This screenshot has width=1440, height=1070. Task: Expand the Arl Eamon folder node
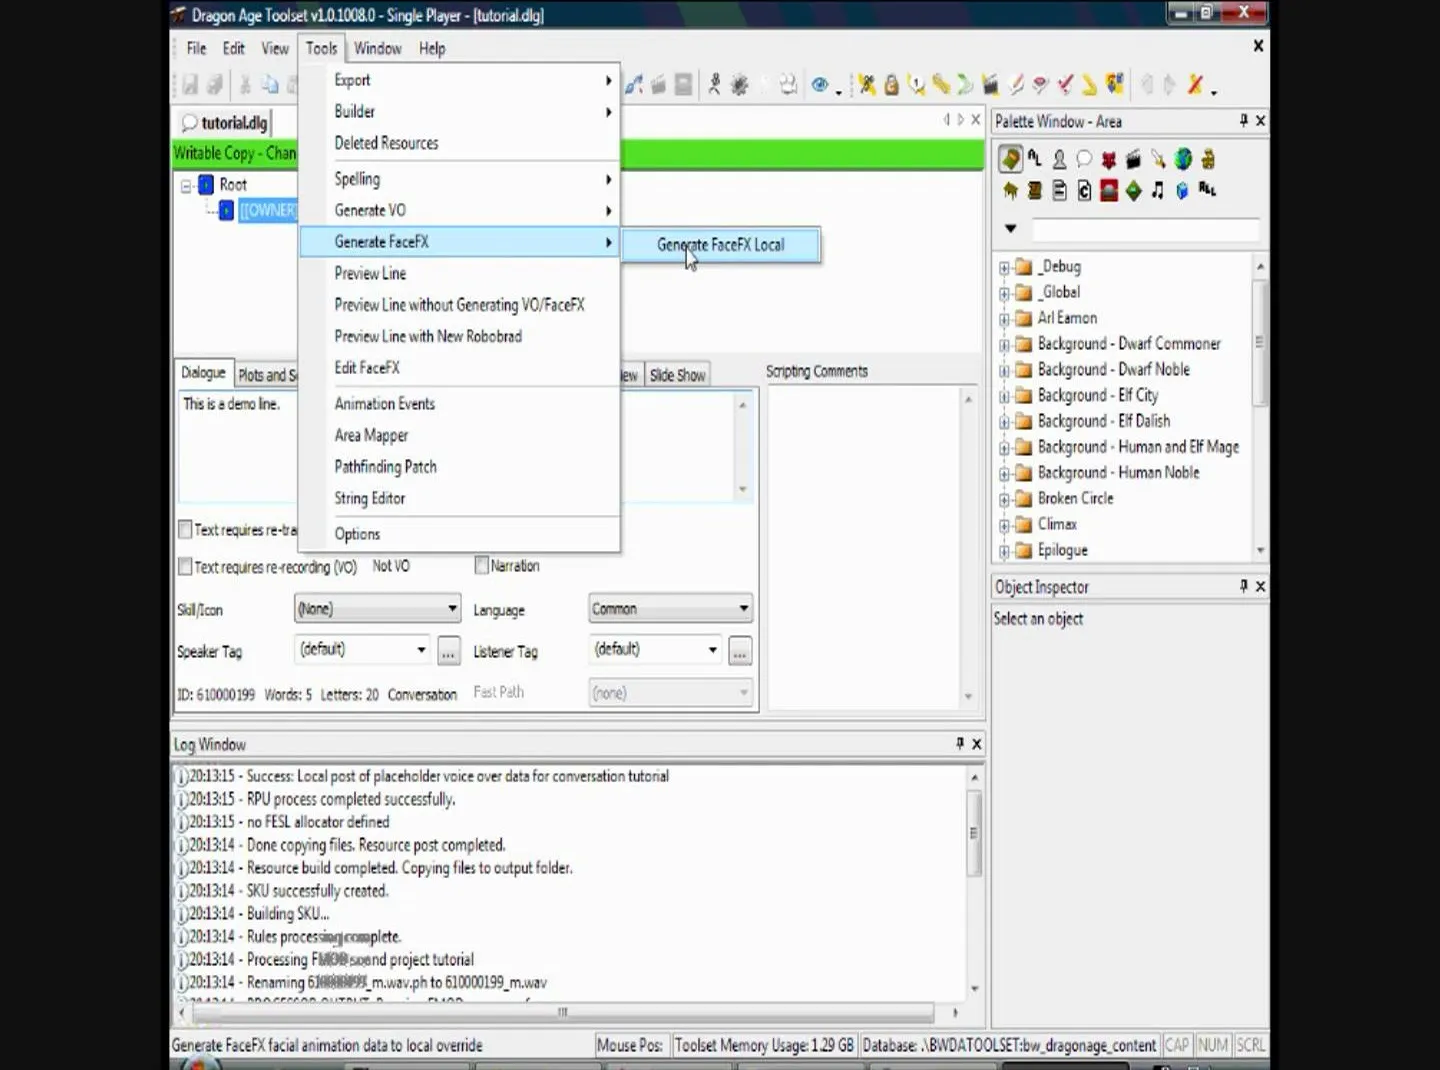1004,319
